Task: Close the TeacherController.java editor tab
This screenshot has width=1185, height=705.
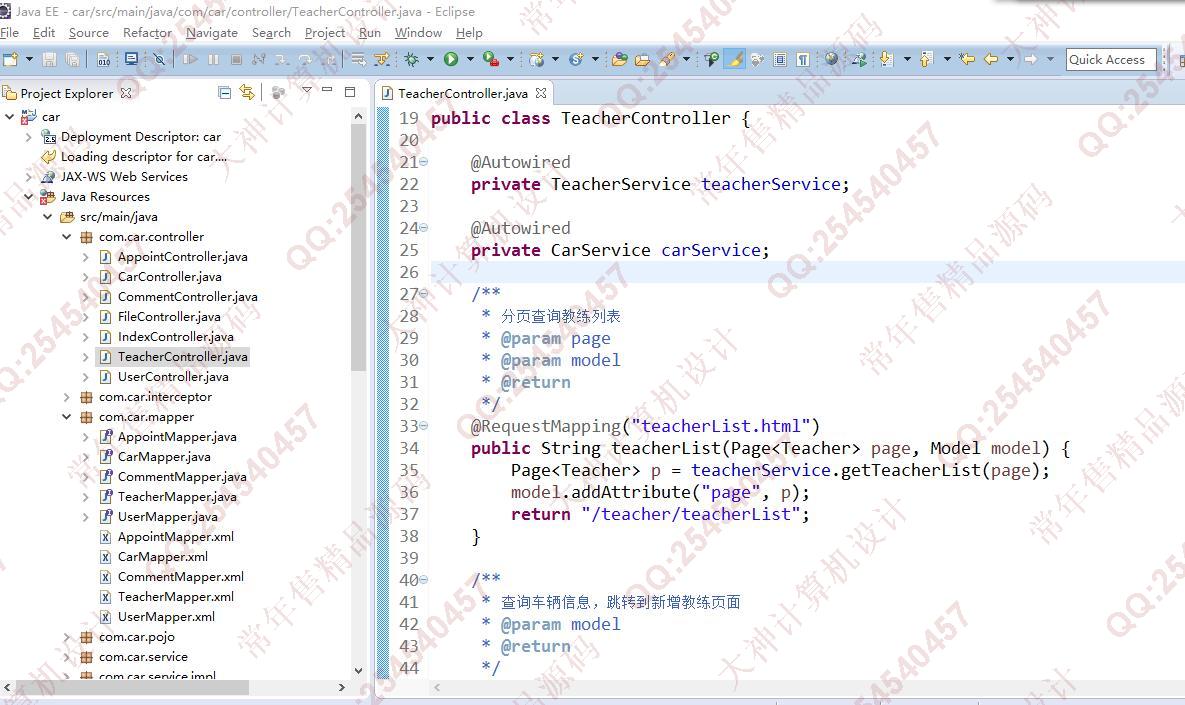Action: pyautogui.click(x=541, y=93)
